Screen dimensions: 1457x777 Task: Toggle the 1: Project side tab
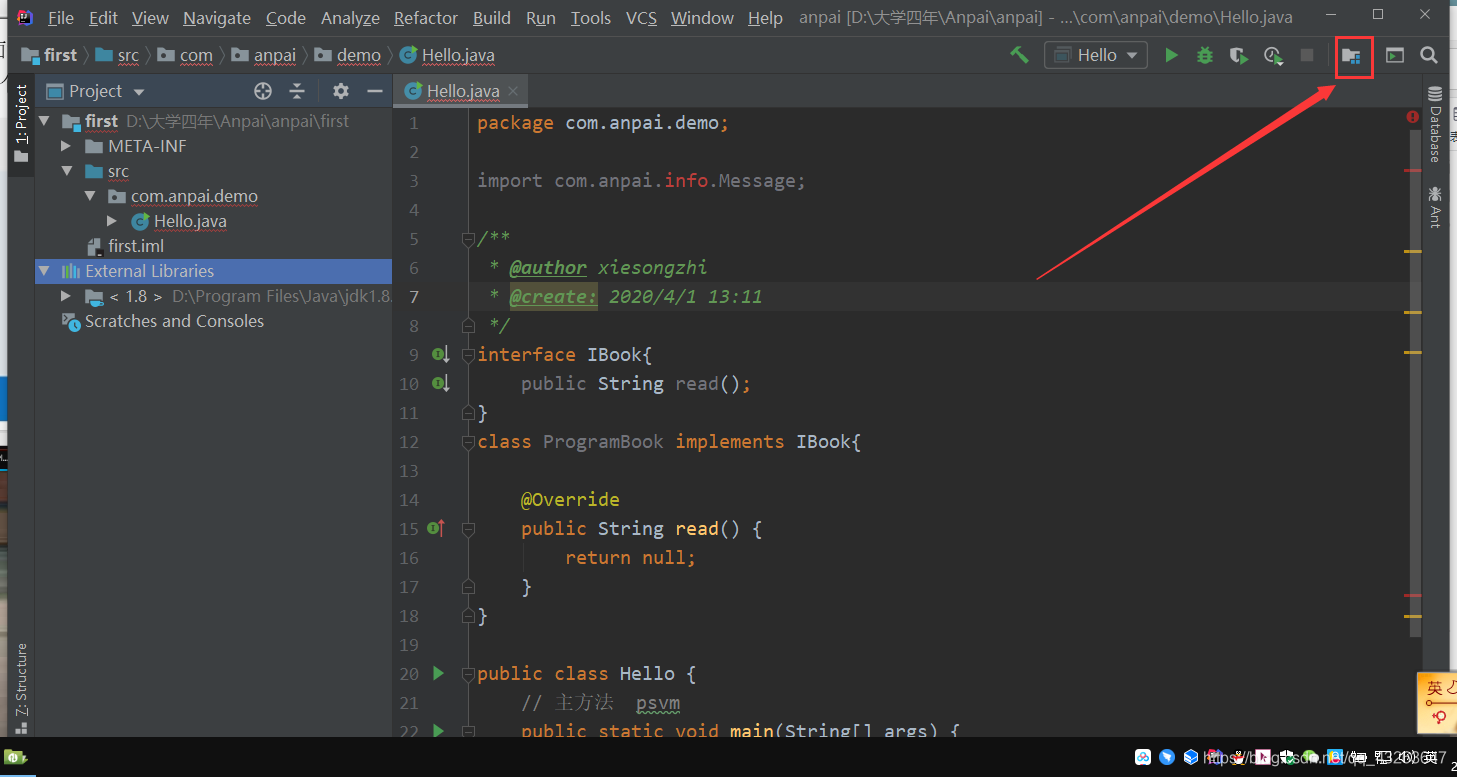coord(21,125)
